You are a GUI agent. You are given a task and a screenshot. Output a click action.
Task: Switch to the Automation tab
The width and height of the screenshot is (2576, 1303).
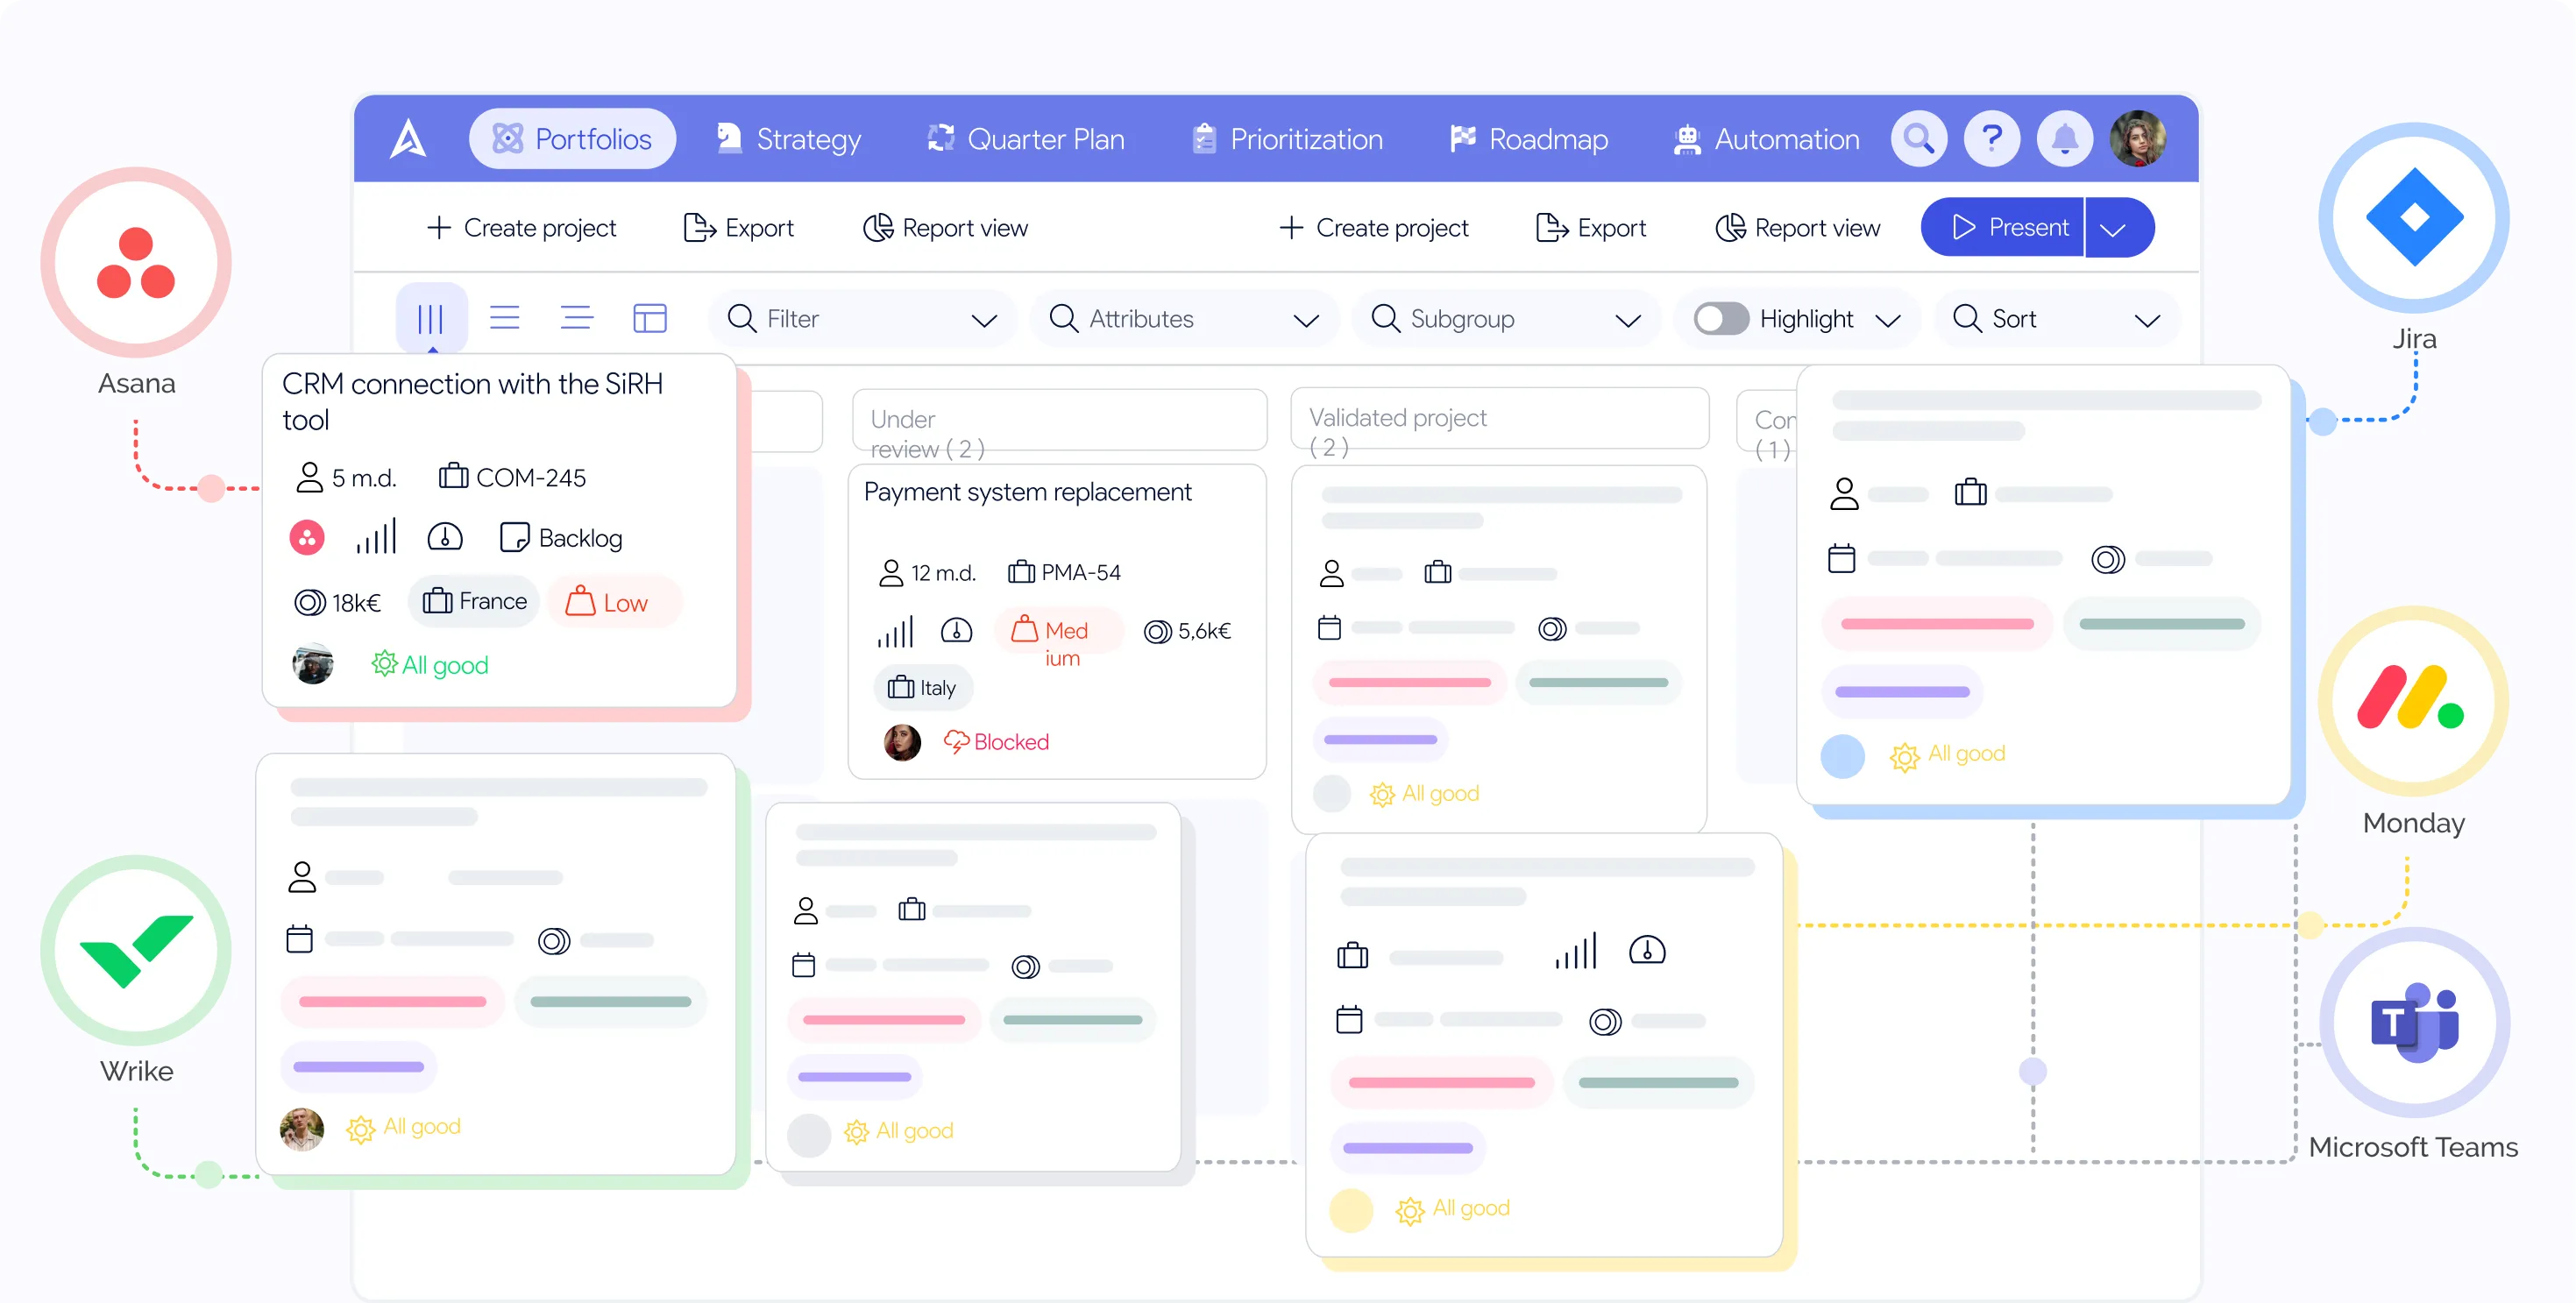[x=1766, y=138]
